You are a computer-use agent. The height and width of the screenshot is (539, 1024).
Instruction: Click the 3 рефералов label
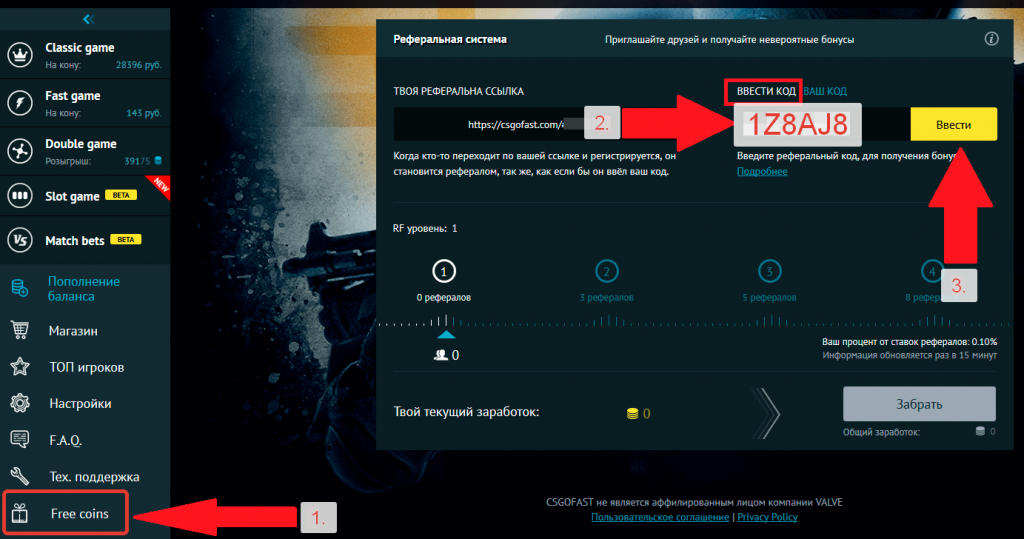606,297
